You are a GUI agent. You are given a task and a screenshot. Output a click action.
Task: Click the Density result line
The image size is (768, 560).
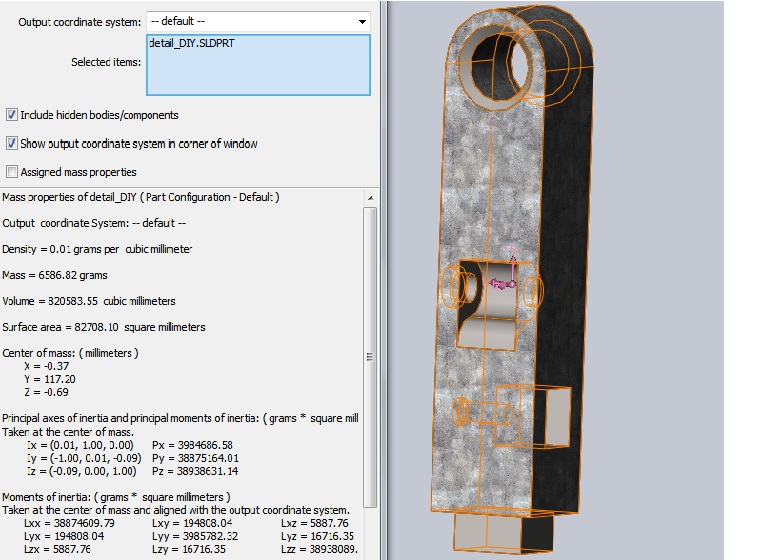(97, 249)
